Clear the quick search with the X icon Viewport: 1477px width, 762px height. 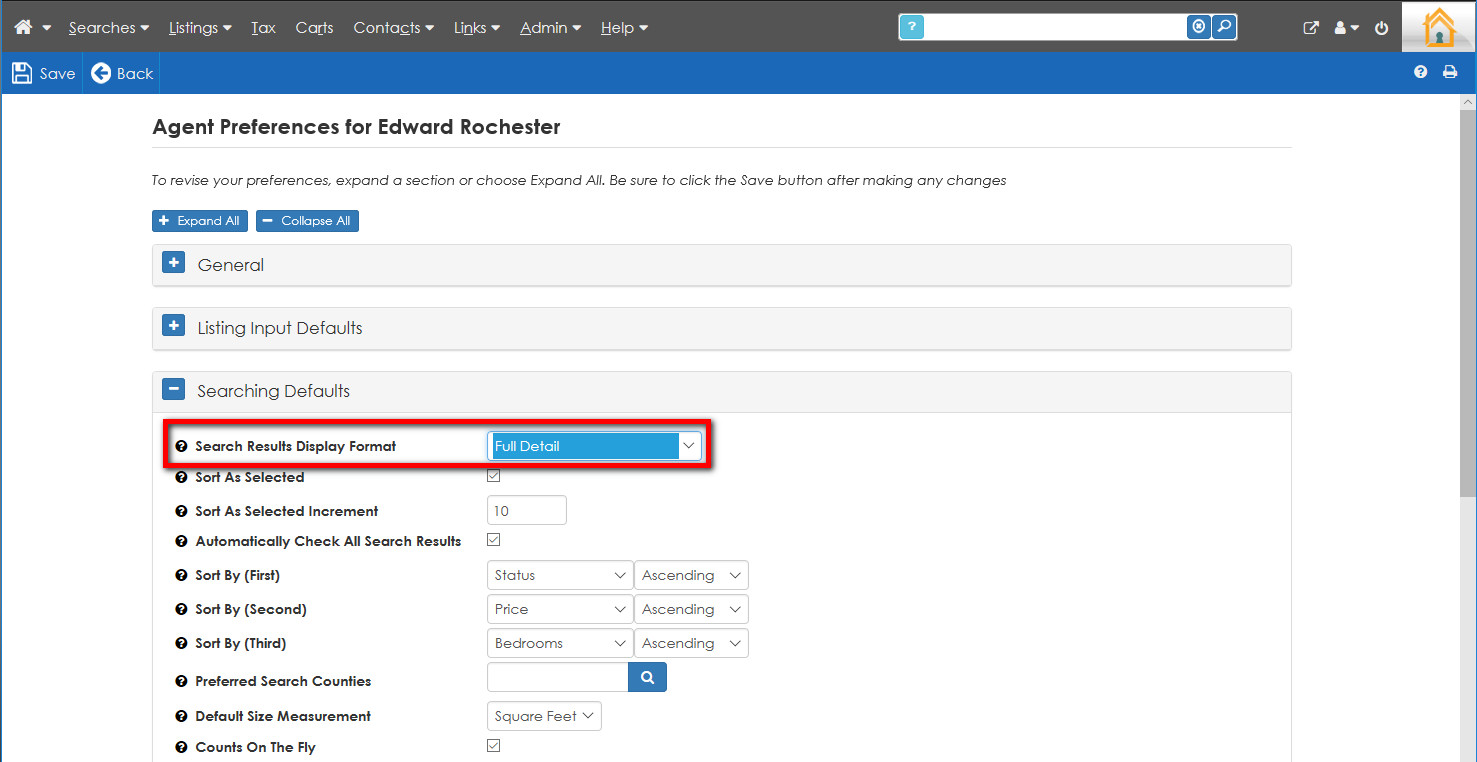1198,27
